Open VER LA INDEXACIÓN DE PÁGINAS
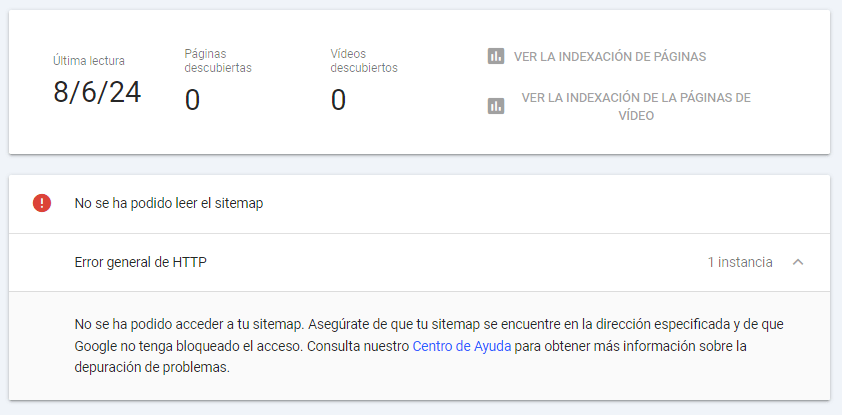This screenshot has height=415, width=842. coord(609,56)
